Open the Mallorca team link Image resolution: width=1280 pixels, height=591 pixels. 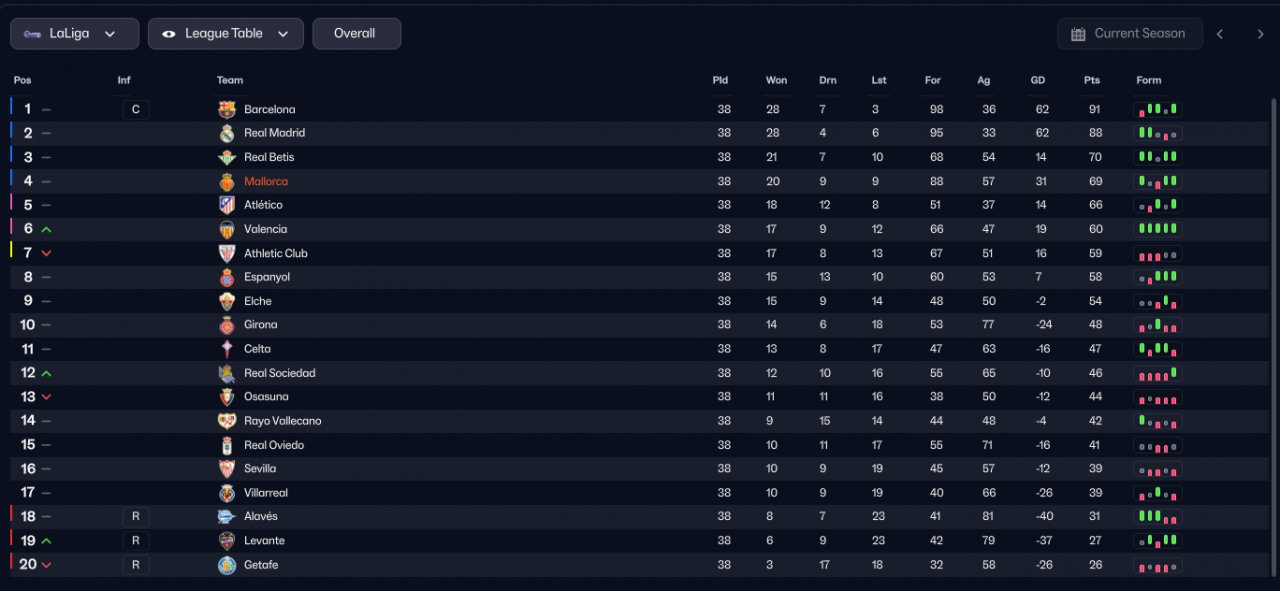click(x=266, y=182)
